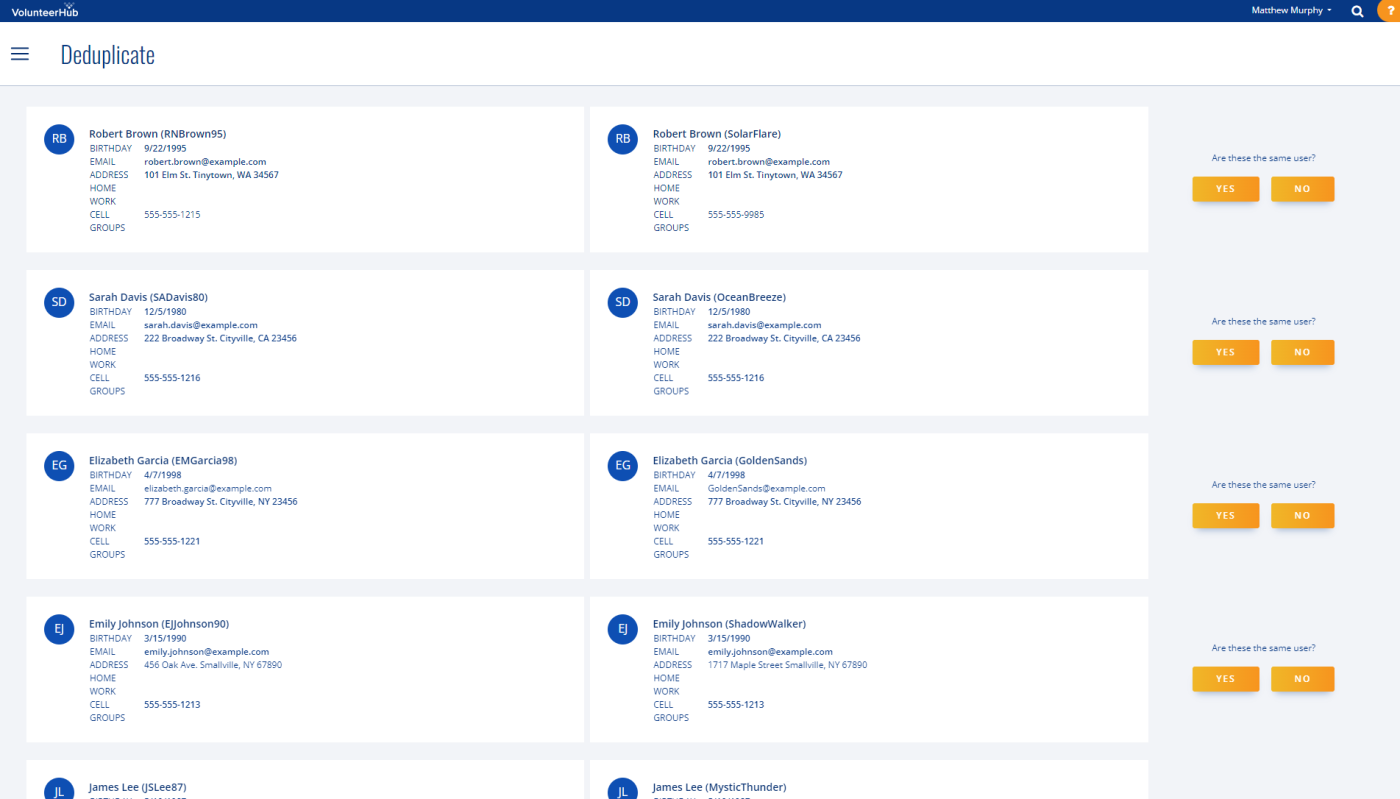
Task: Click EJ avatar for Emily Johnson (ShadowWalker)
Action: point(623,629)
